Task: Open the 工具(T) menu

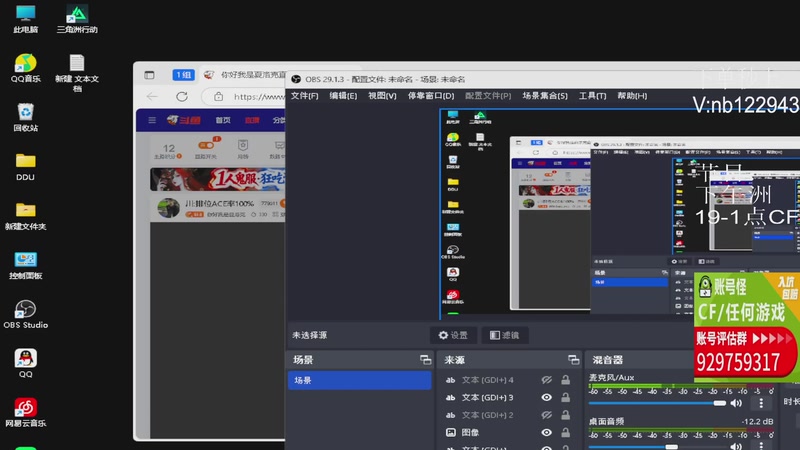Action: point(592,96)
